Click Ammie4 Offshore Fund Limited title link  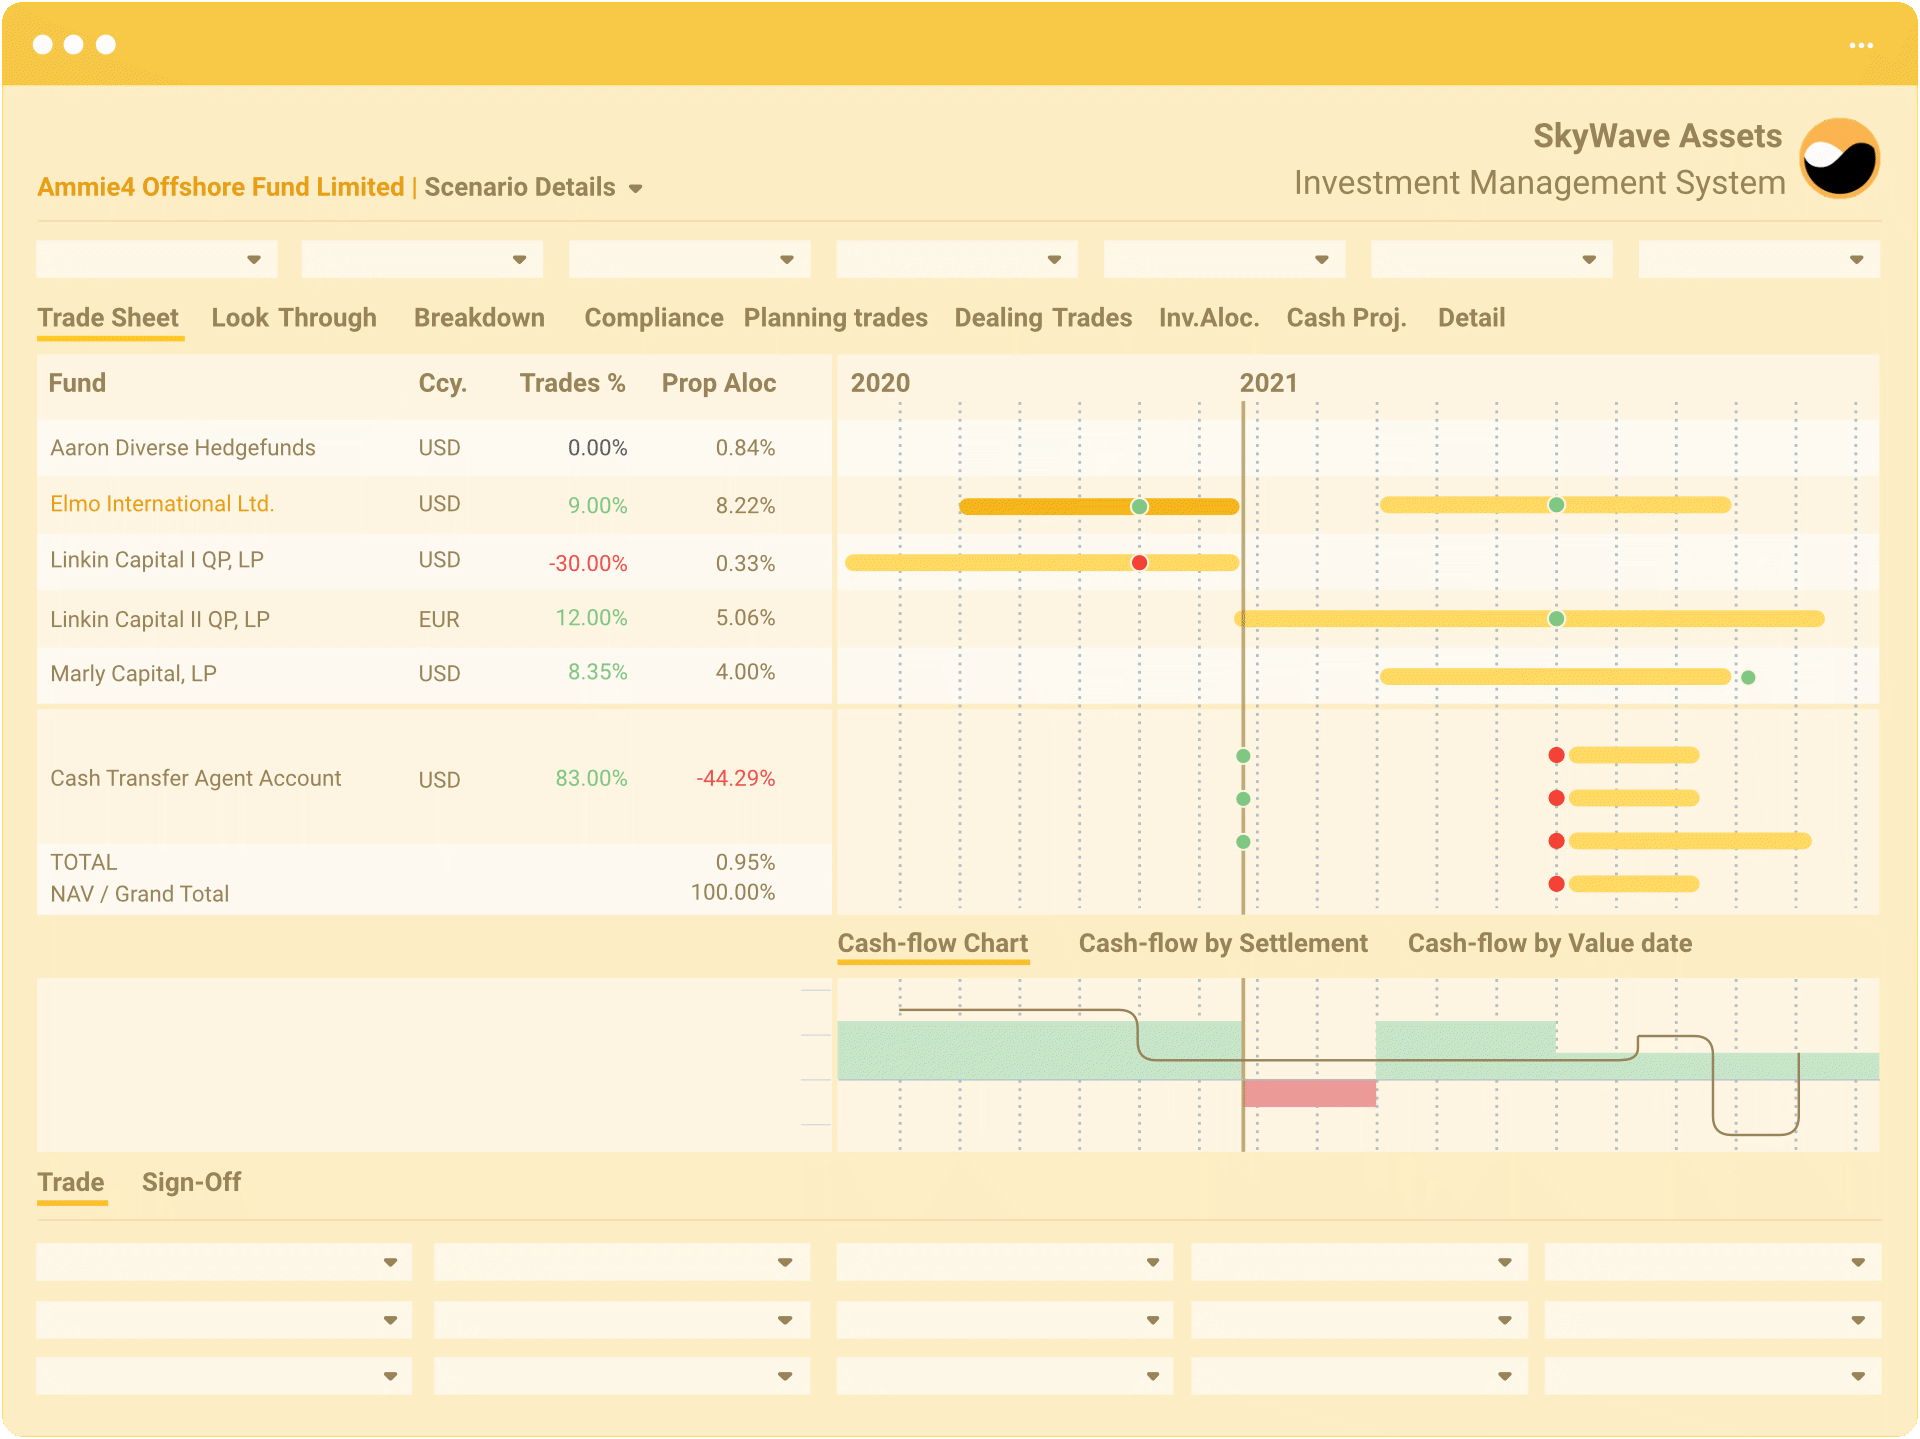pyautogui.click(x=220, y=187)
